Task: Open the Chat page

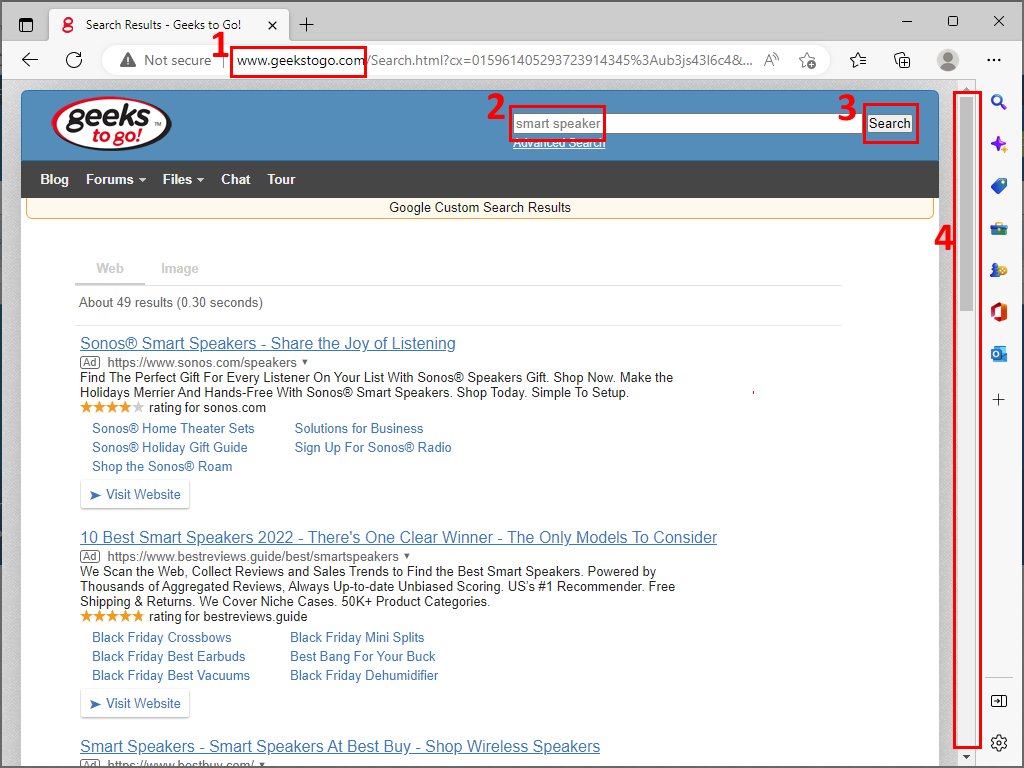Action: point(236,180)
